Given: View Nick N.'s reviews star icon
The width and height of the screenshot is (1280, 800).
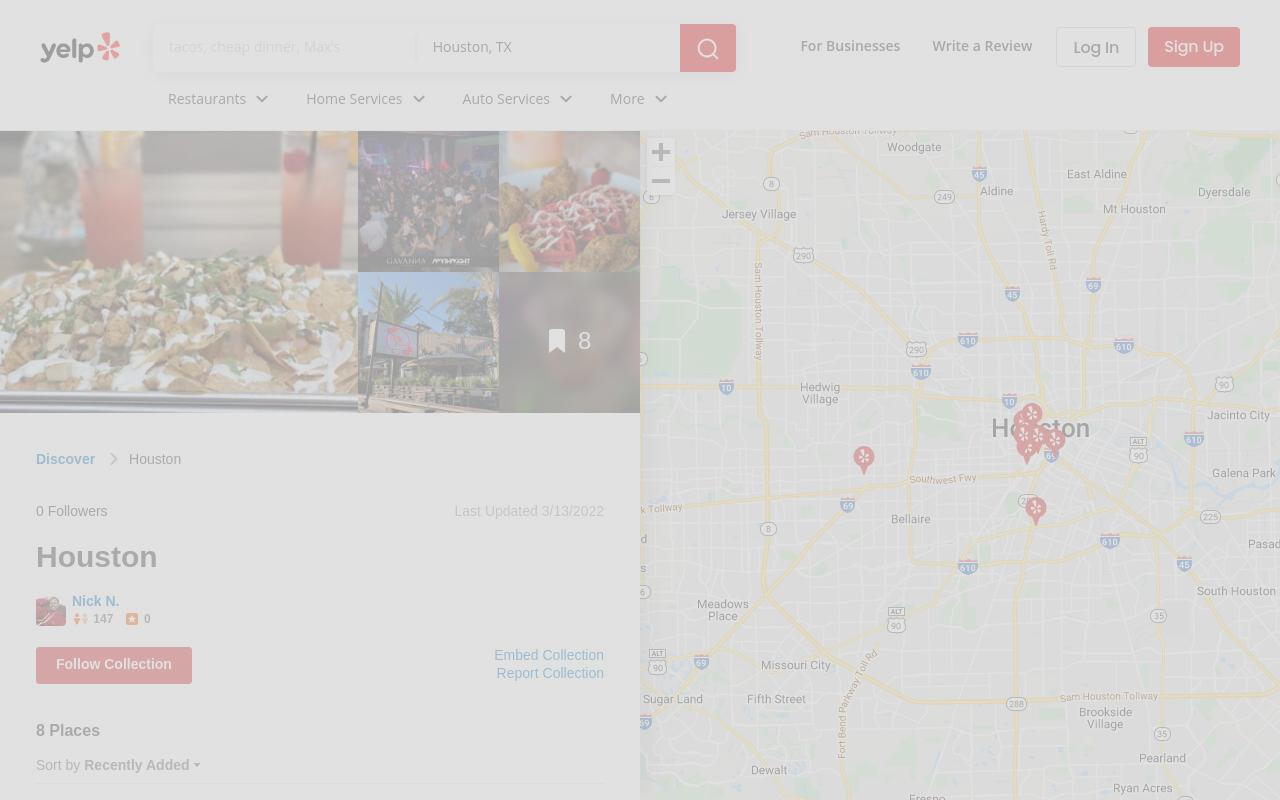Looking at the screenshot, I should (132, 619).
